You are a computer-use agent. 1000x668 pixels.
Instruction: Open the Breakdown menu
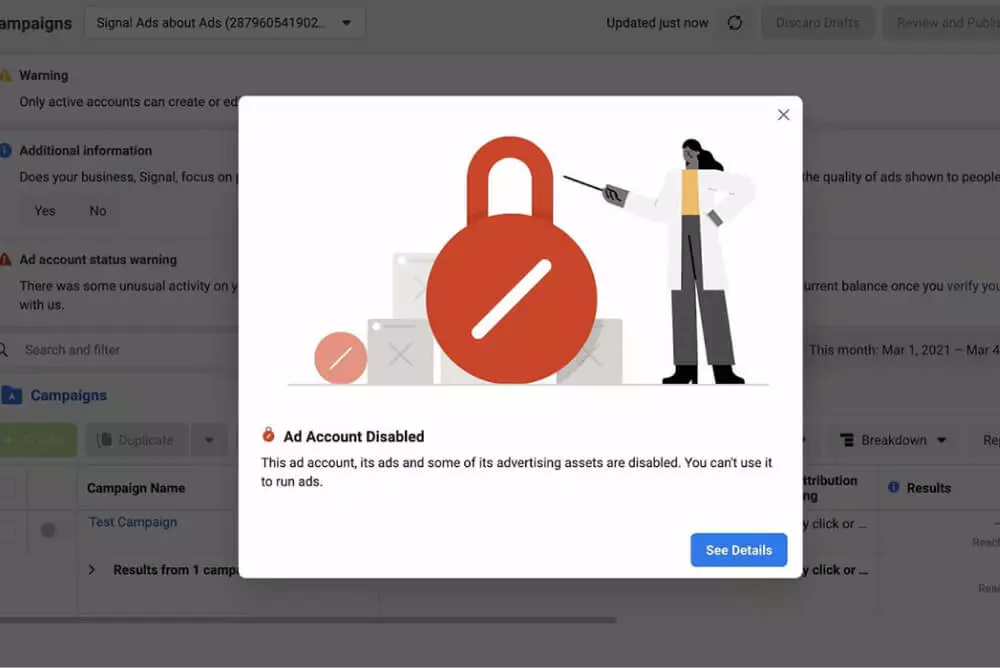pyautogui.click(x=893, y=440)
